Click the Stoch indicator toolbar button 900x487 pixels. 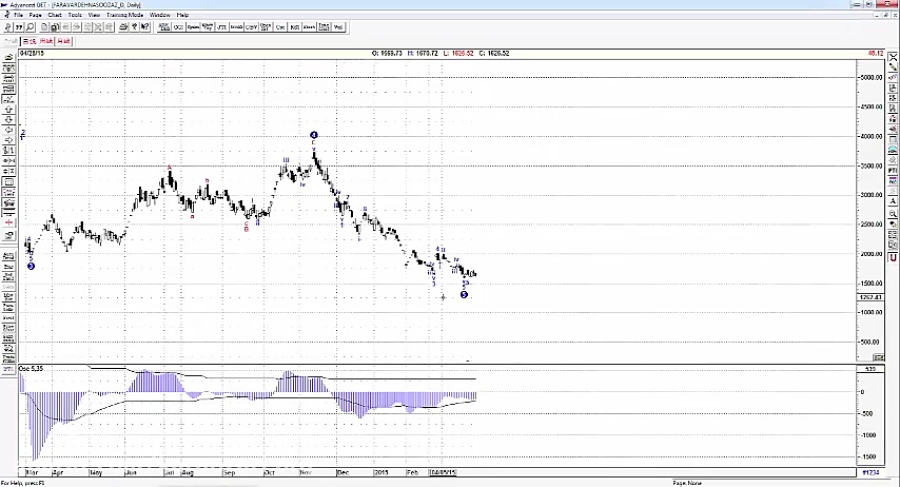[x=310, y=27]
